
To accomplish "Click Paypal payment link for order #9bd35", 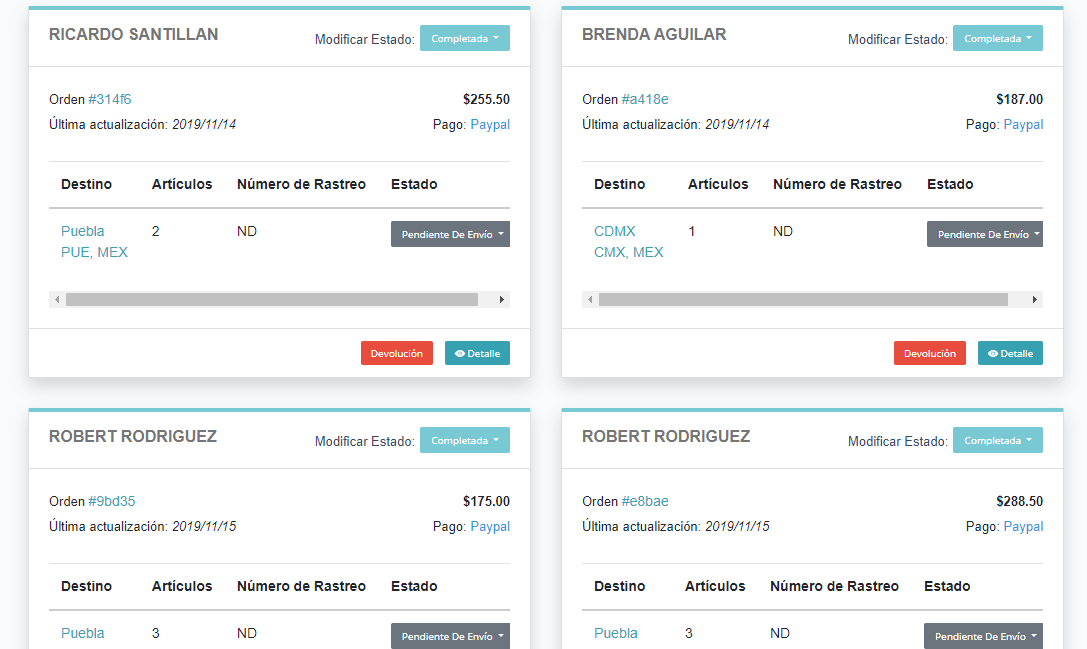I will (x=490, y=526).
